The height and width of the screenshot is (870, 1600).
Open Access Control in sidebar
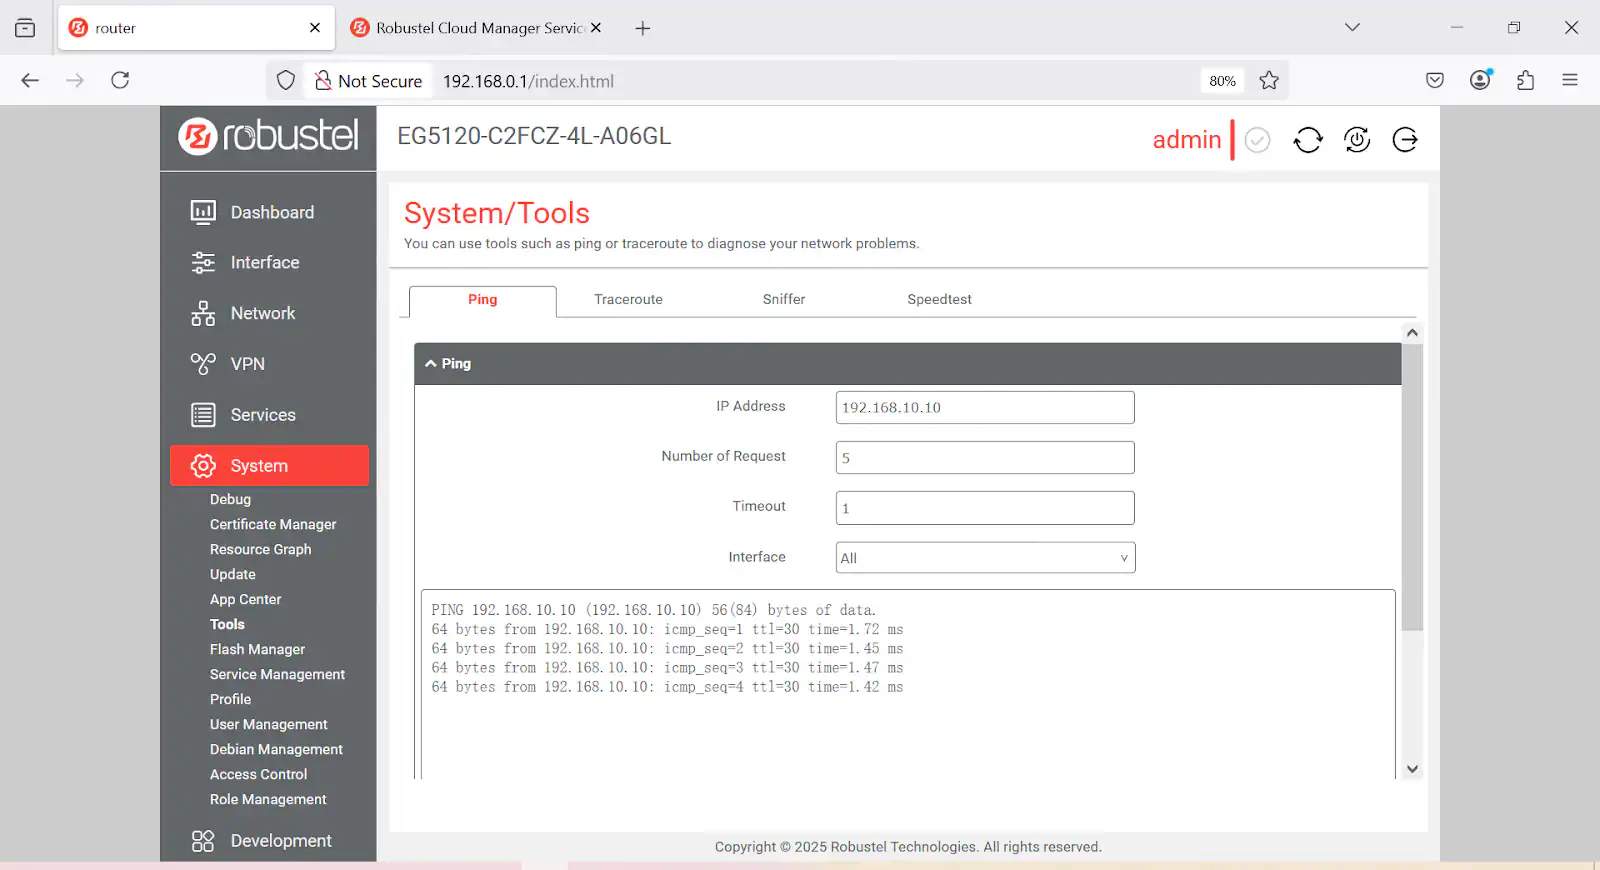[258, 774]
